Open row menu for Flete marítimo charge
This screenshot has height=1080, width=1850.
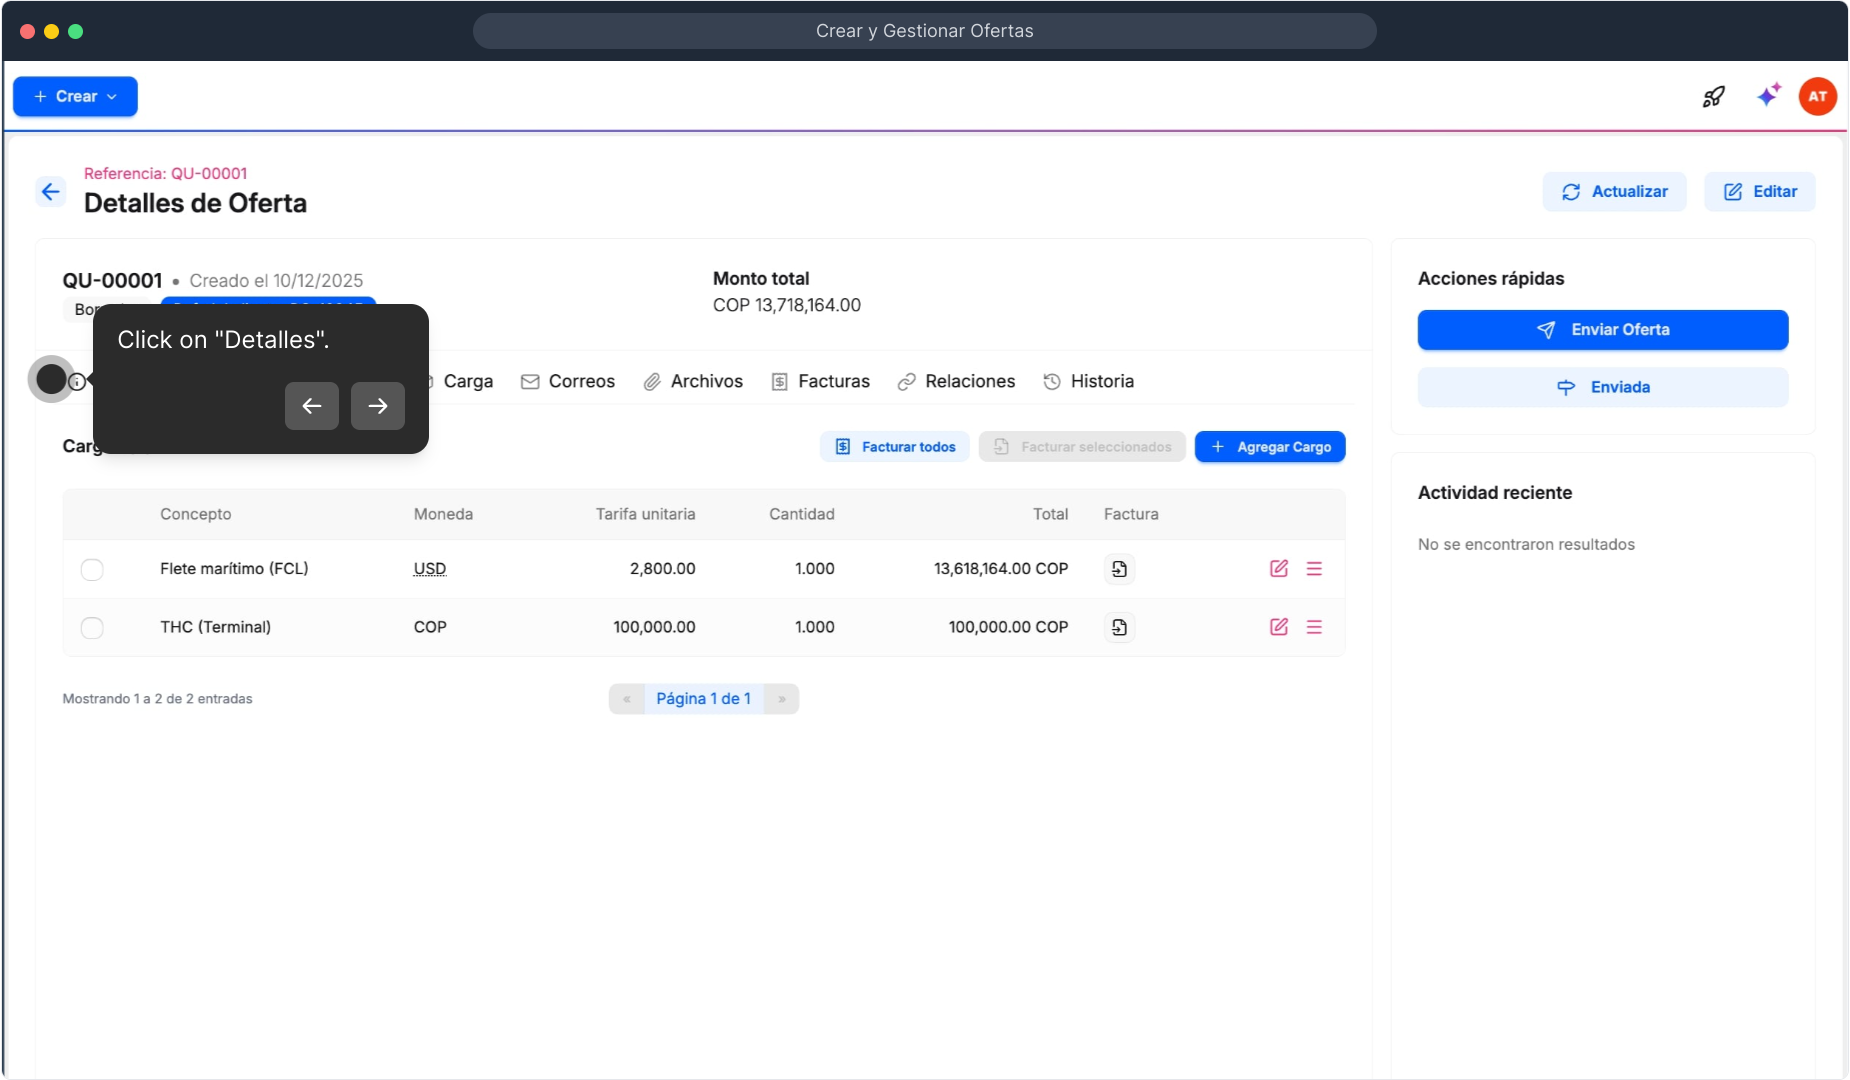pos(1314,569)
